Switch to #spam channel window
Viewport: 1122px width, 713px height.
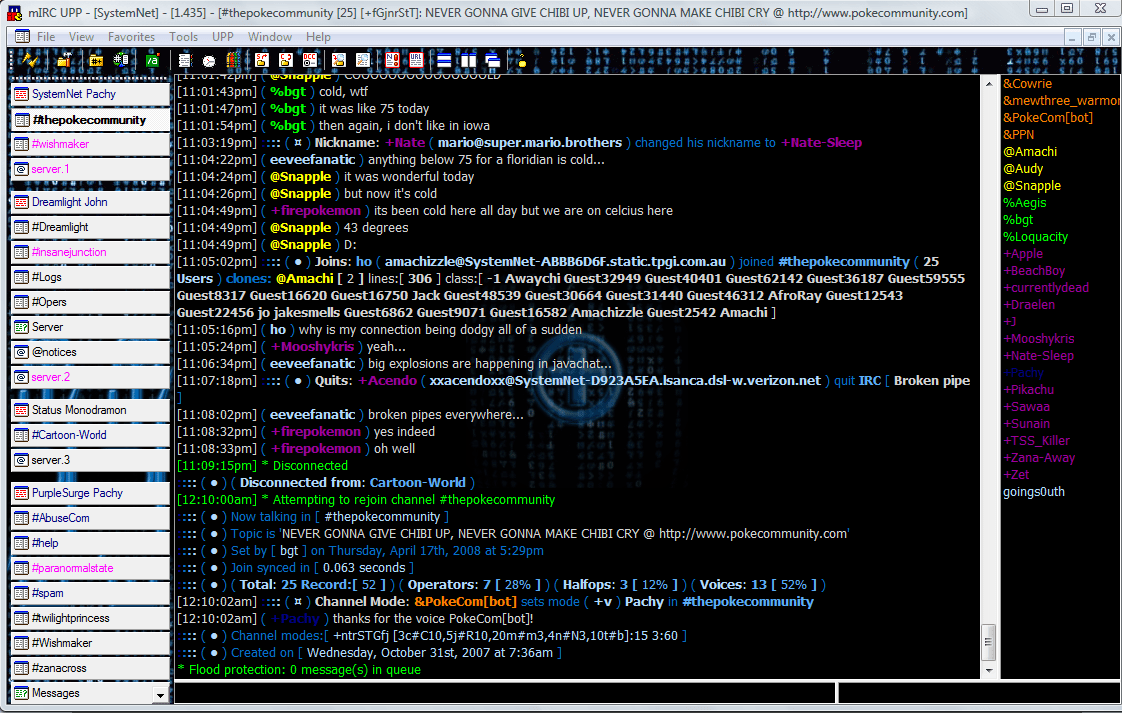(91, 593)
